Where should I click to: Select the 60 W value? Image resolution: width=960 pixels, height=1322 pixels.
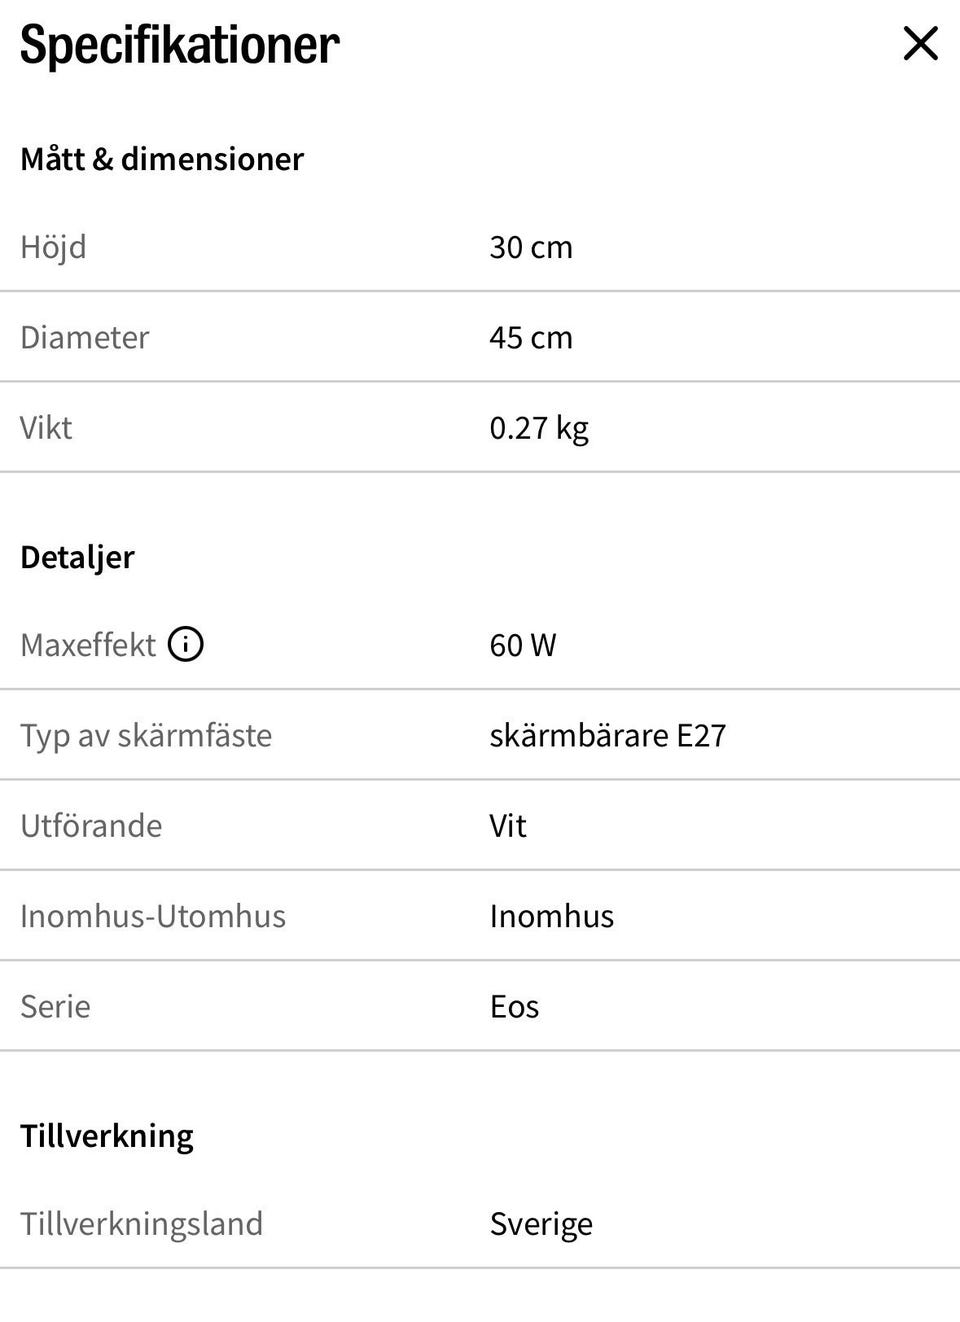pos(523,645)
